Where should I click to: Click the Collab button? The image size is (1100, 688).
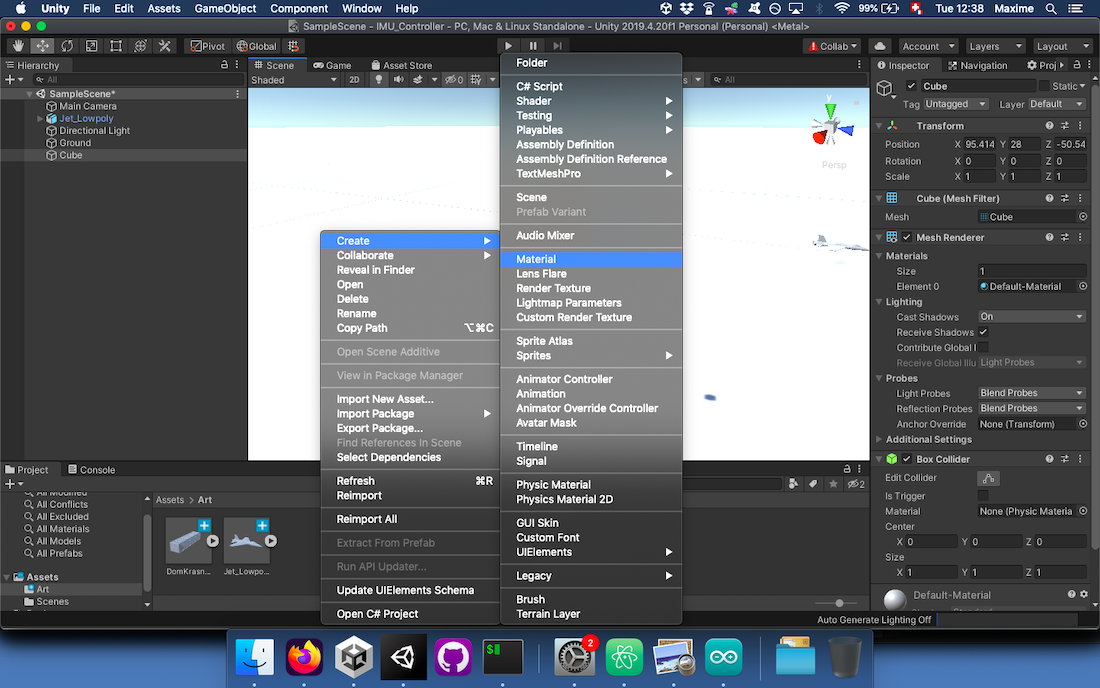833,46
